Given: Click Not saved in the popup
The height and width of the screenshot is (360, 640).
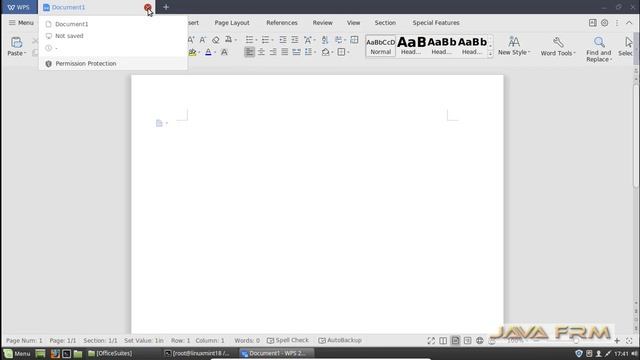Looking at the screenshot, I should tap(69, 36).
